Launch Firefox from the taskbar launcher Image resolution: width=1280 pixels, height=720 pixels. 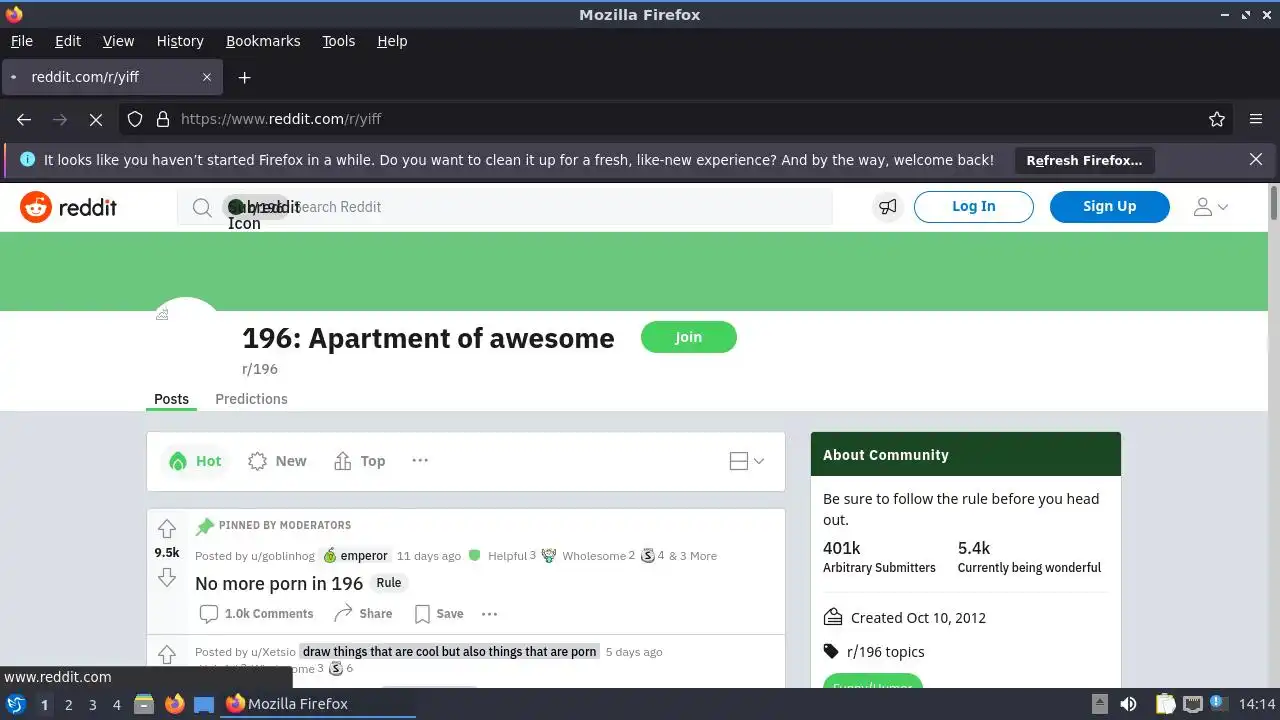tap(174, 704)
